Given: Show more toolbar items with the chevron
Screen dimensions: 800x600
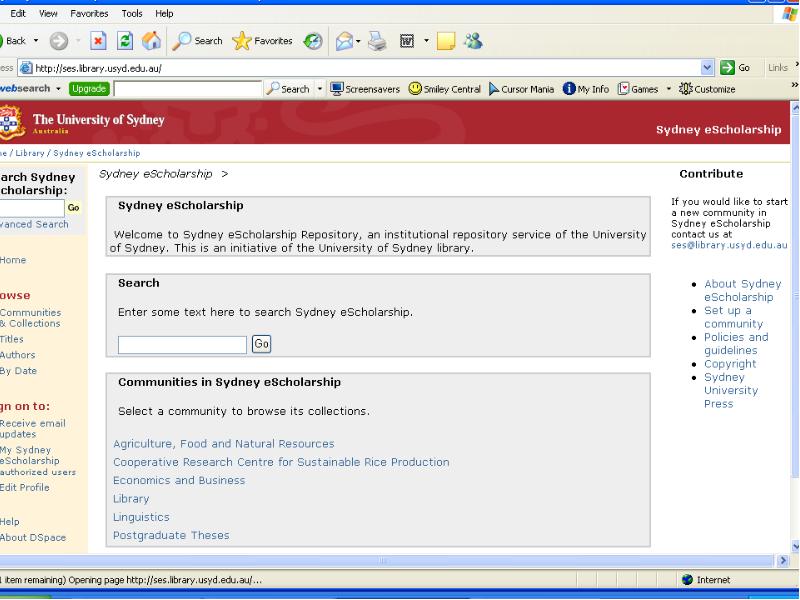Looking at the screenshot, I should click(x=794, y=85).
